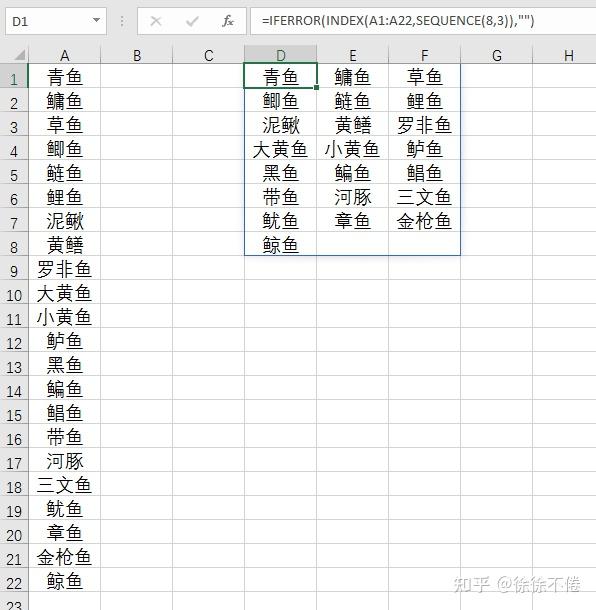Select cell A9 containing 罗非鱼
The width and height of the screenshot is (596, 610).
click(x=65, y=268)
